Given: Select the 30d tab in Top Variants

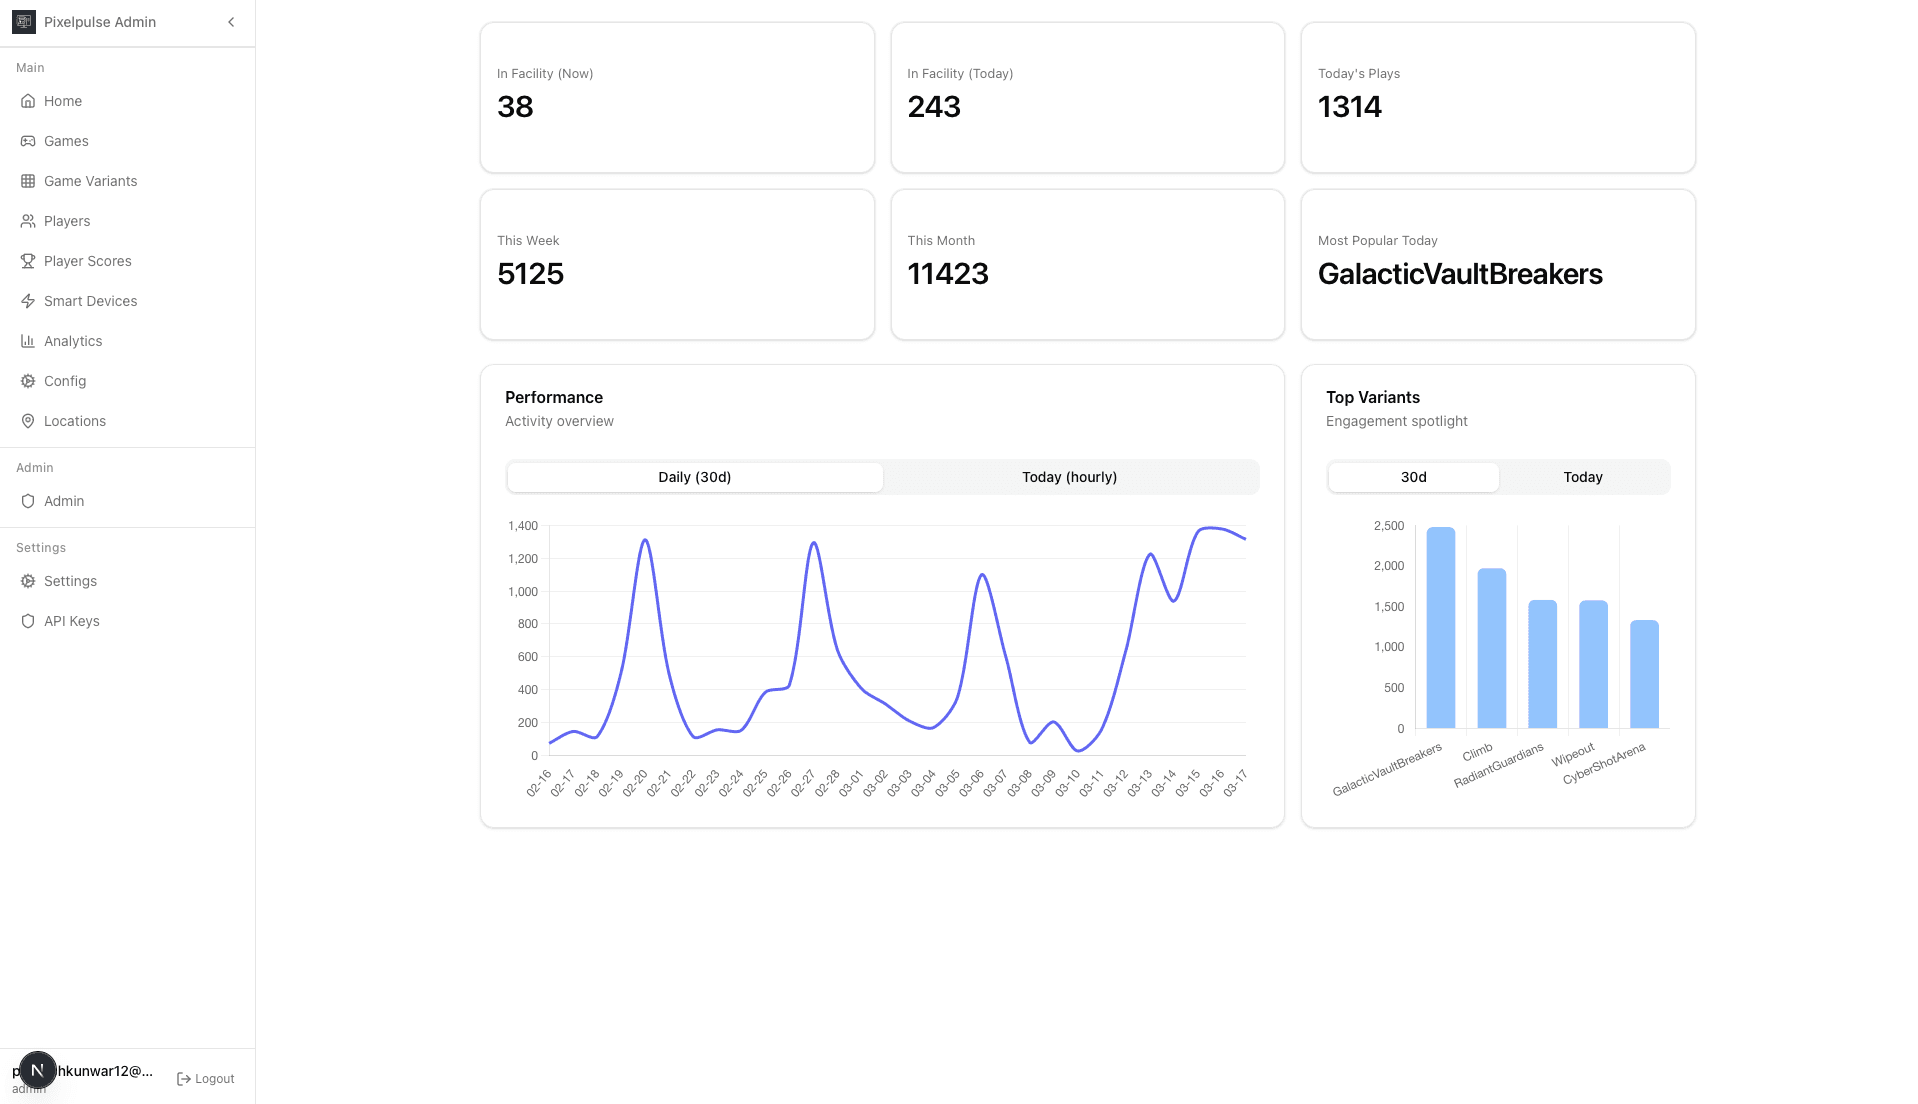Looking at the screenshot, I should pyautogui.click(x=1413, y=477).
